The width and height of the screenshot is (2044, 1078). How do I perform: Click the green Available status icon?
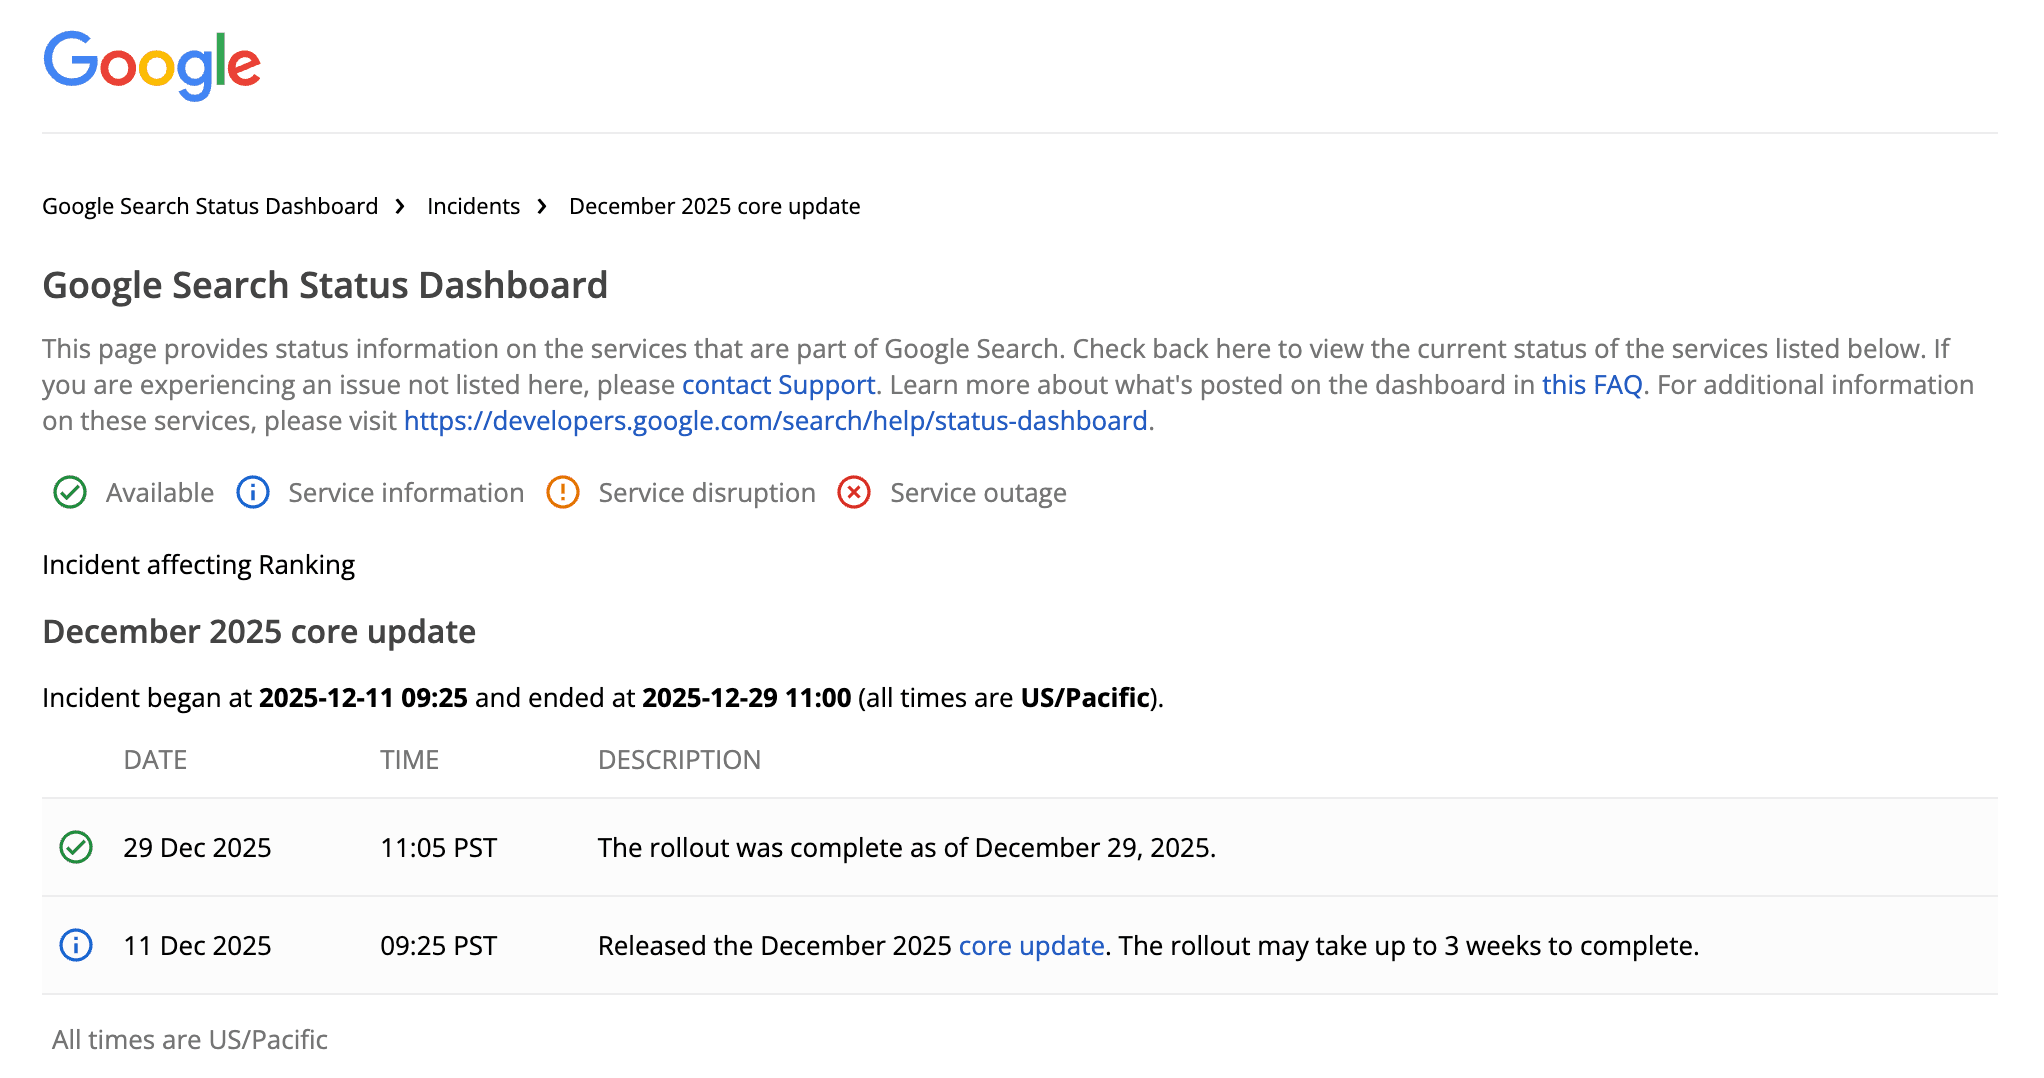[69, 492]
